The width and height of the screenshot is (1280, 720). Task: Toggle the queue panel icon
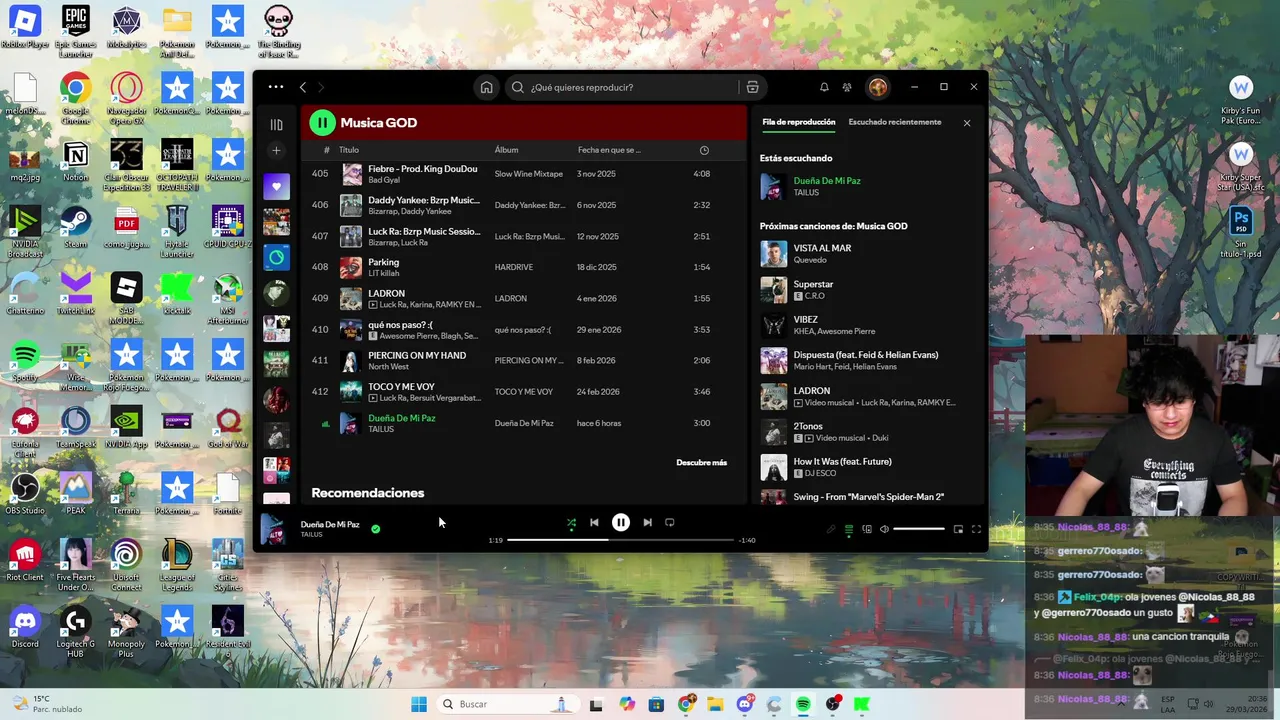pos(849,529)
